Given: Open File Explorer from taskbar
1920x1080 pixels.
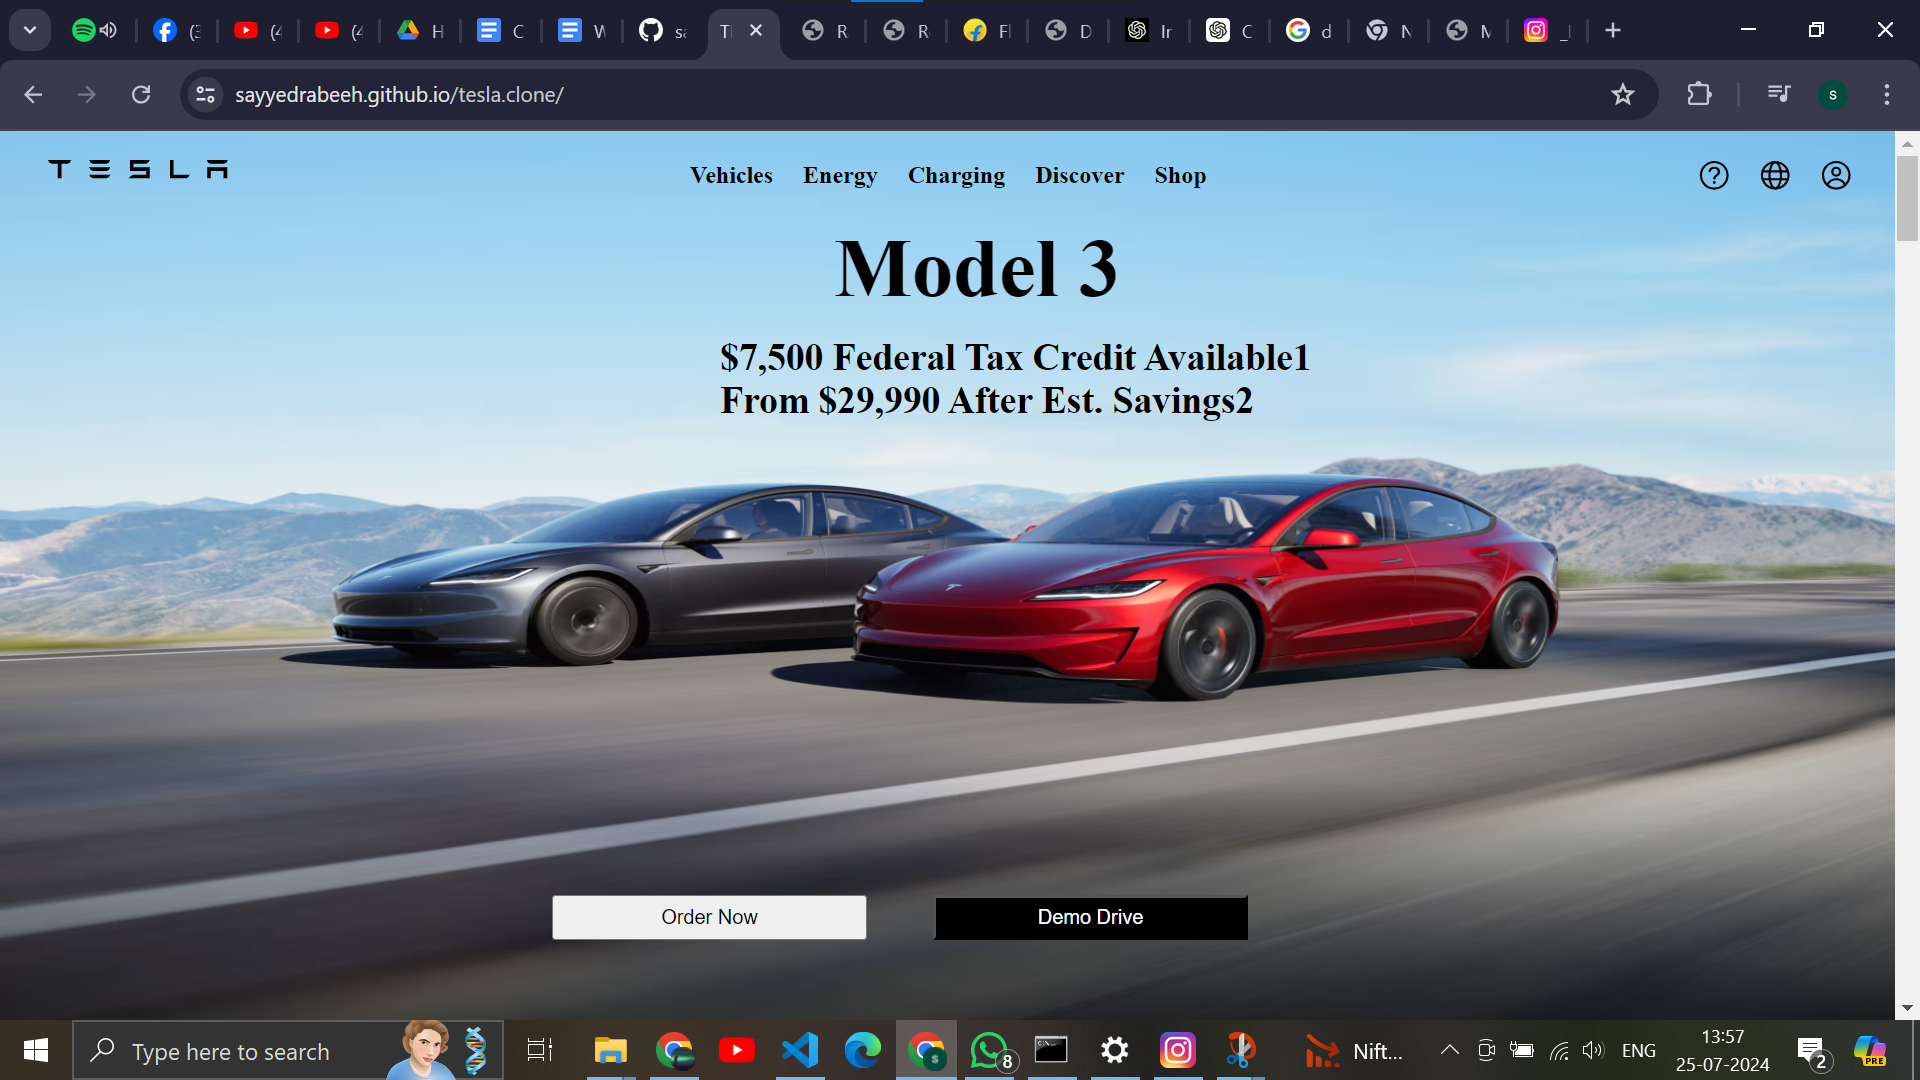Looking at the screenshot, I should coord(610,1050).
